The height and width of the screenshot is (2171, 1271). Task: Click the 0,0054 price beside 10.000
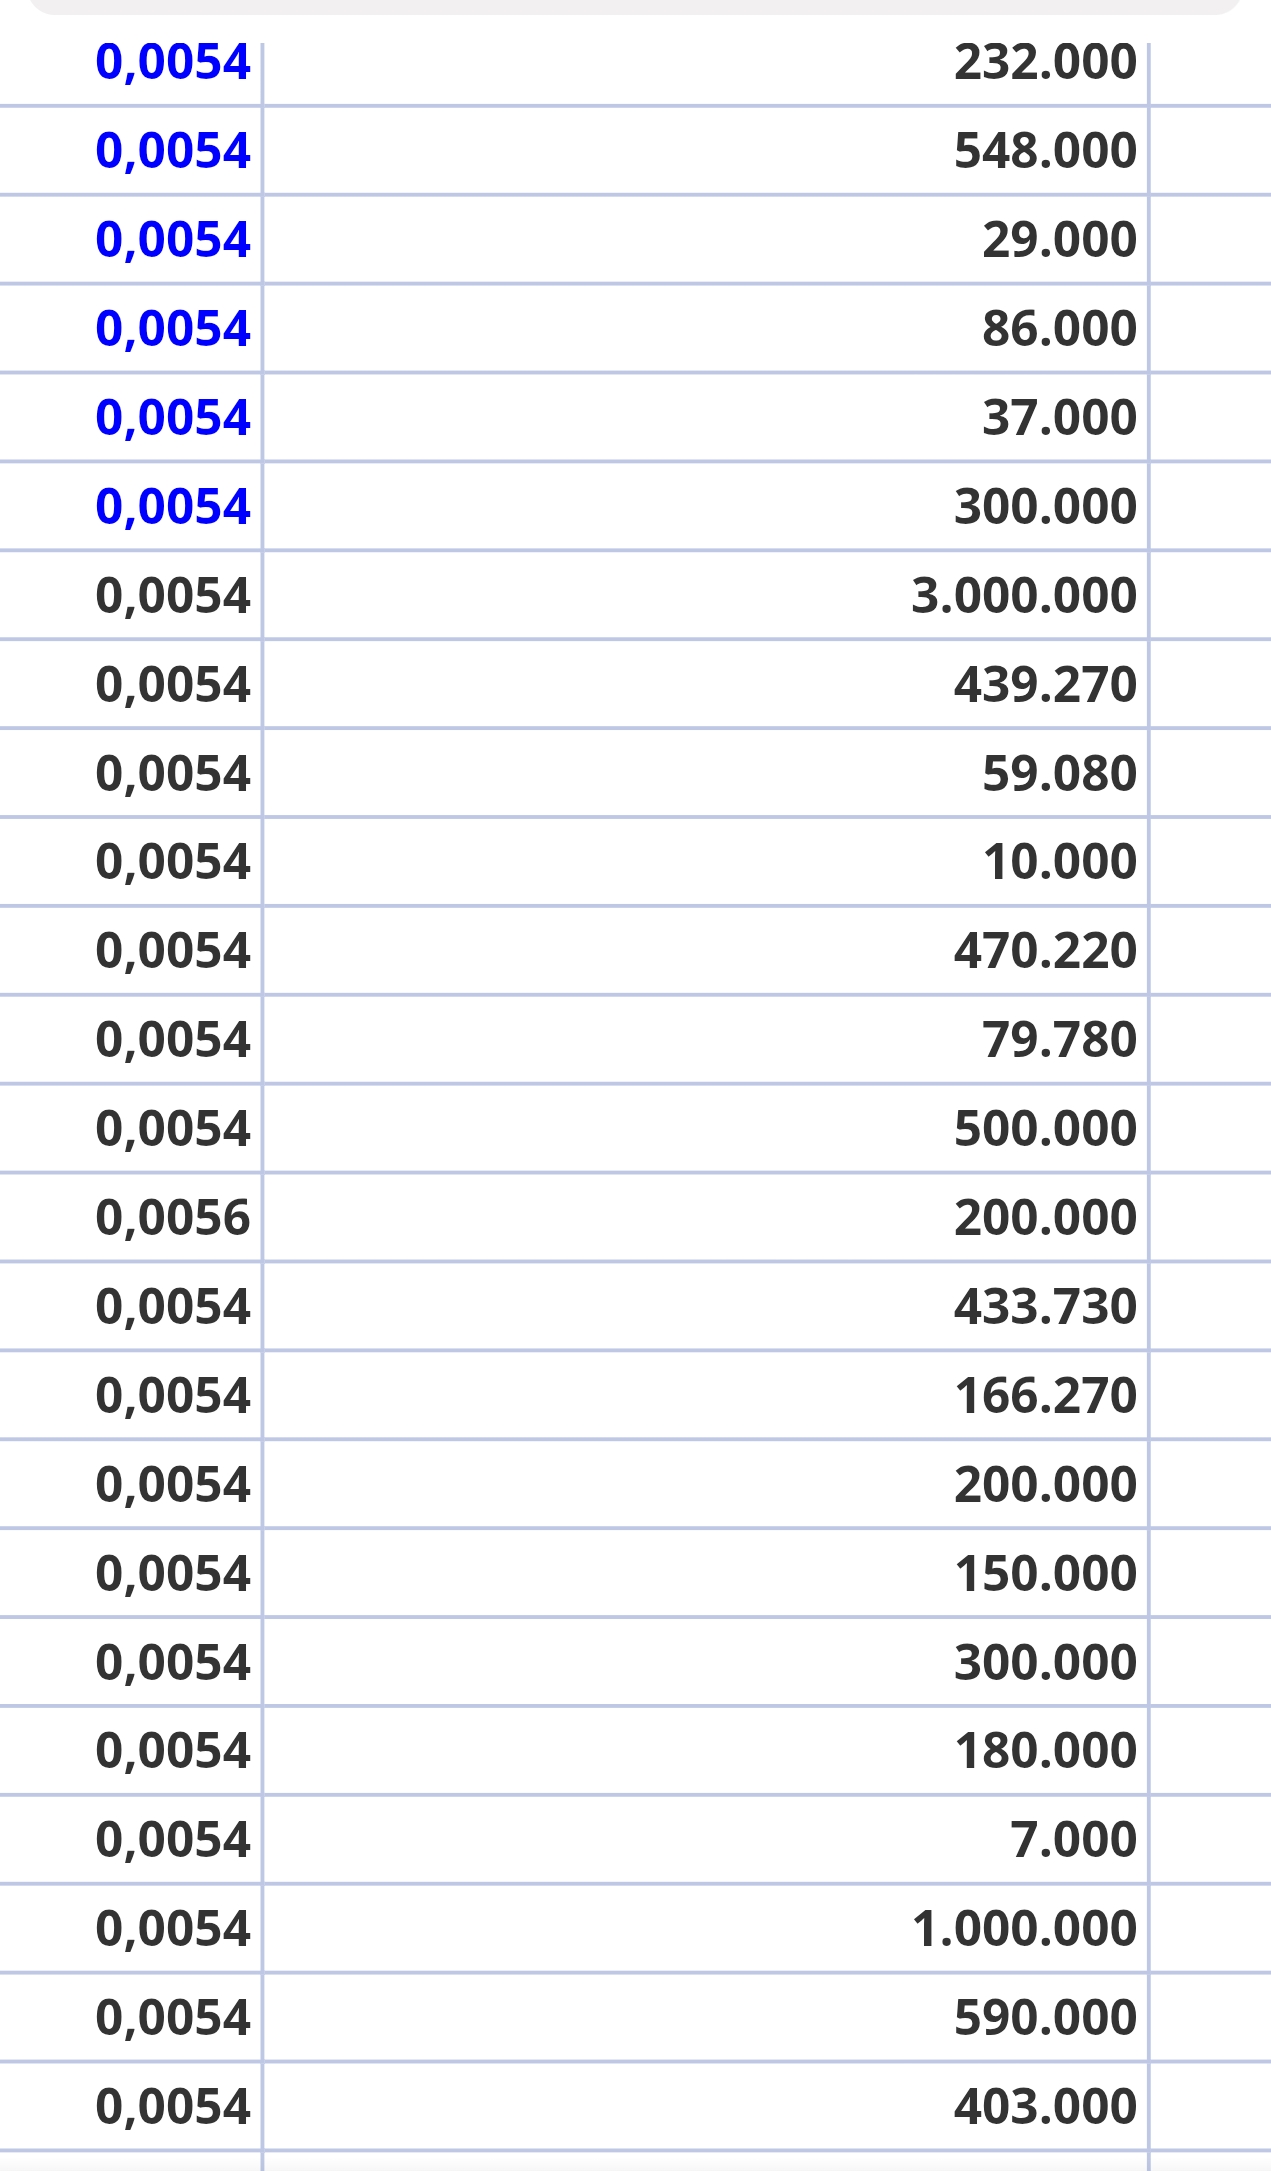(x=172, y=862)
